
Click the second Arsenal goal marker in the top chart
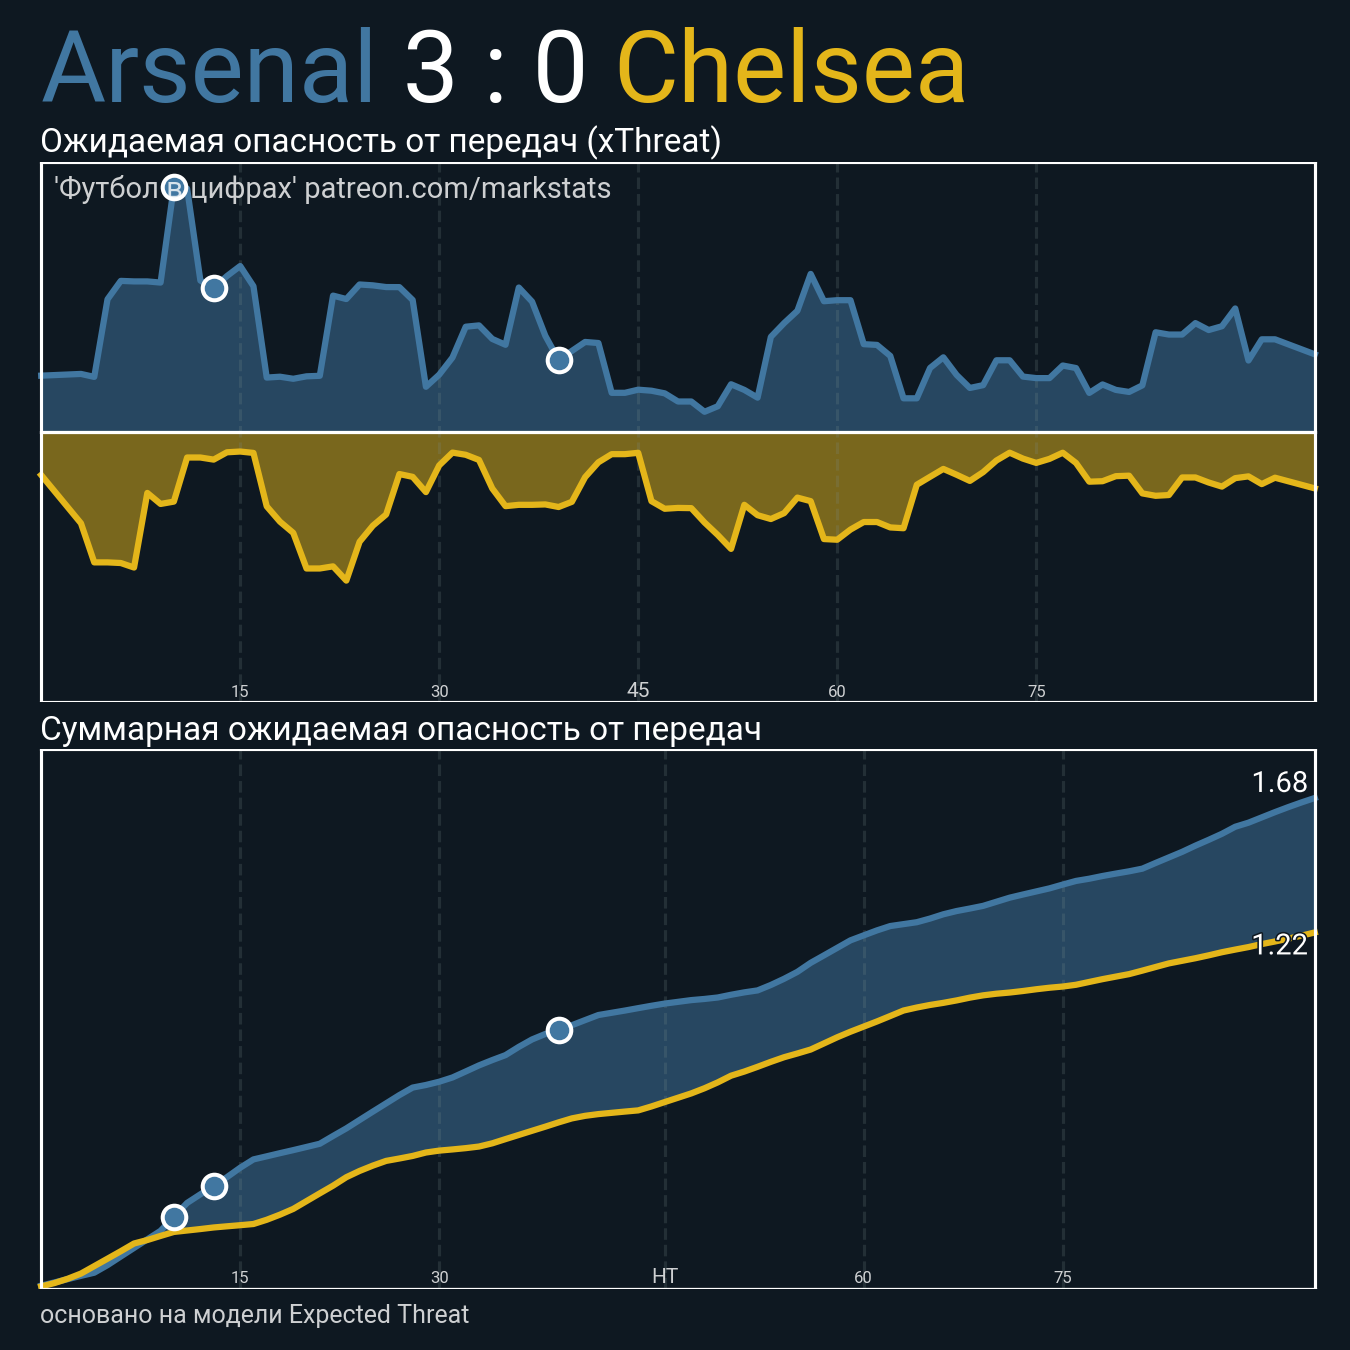214,288
